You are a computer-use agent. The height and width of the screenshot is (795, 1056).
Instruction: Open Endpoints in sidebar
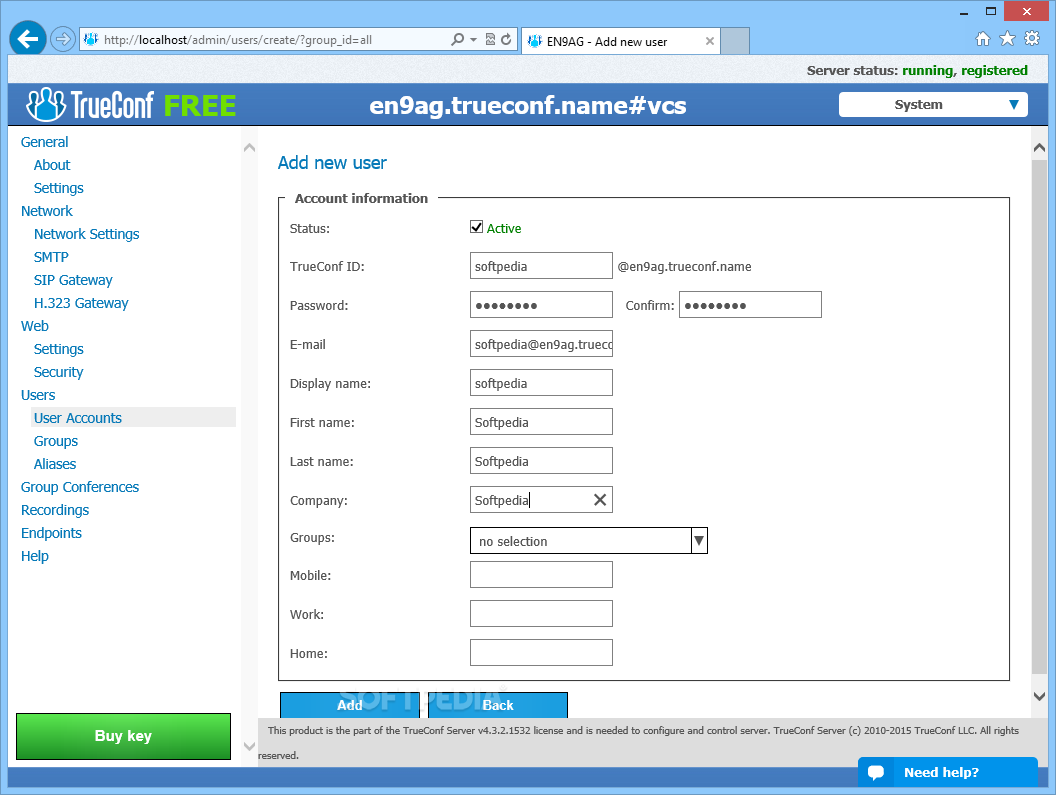pos(51,533)
